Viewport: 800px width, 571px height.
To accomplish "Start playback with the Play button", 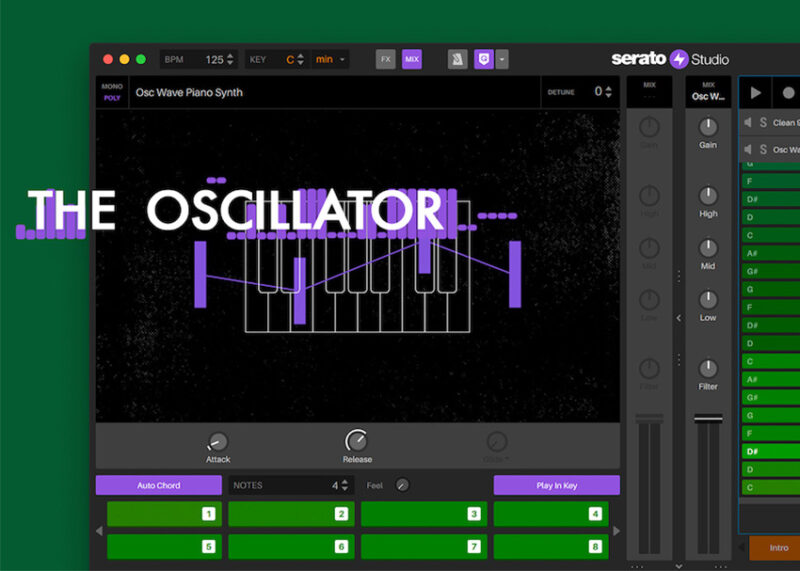I will [756, 92].
